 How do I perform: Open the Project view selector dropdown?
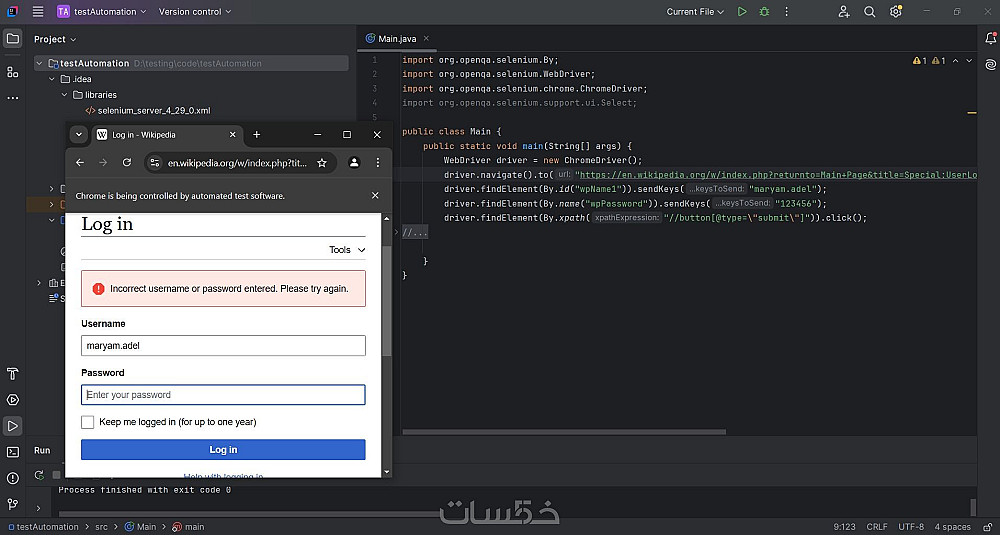coord(55,39)
